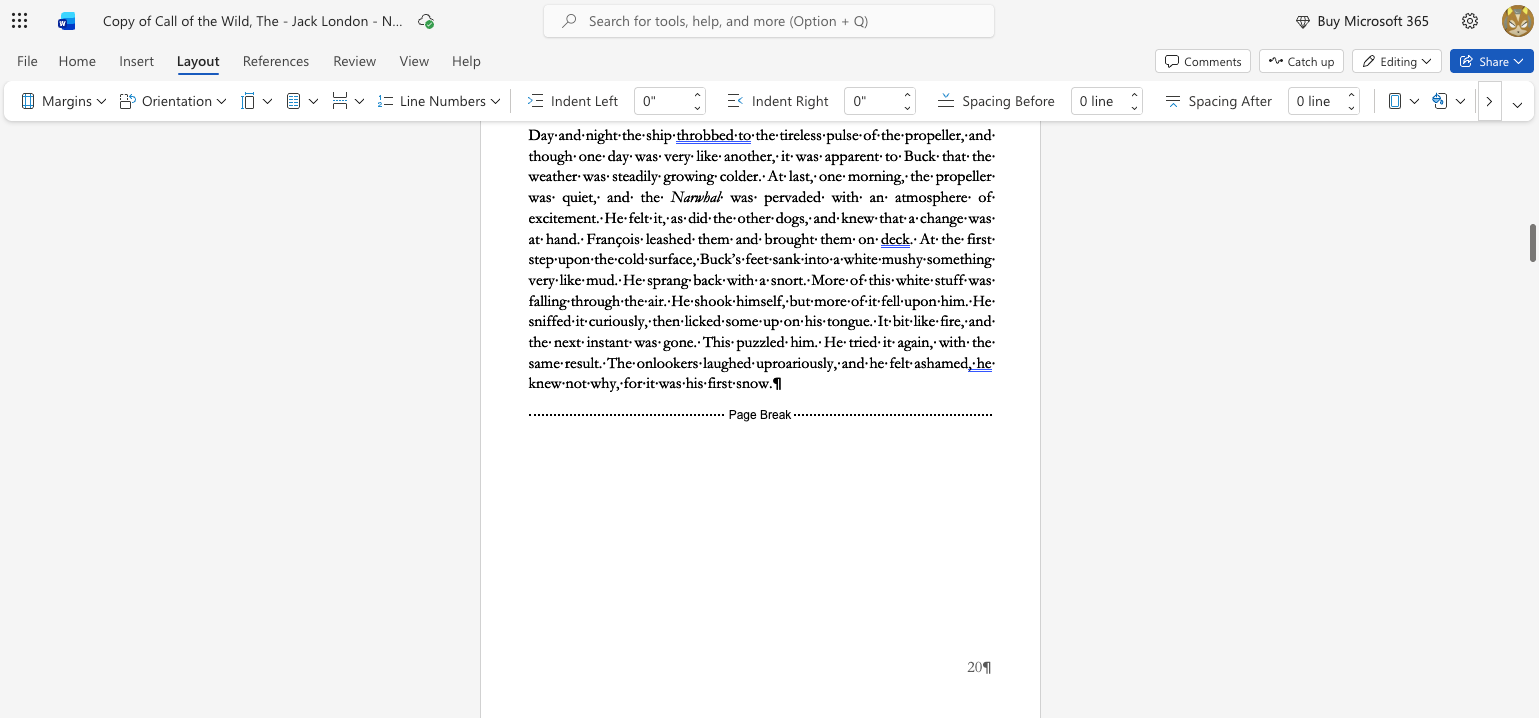Image resolution: width=1539 pixels, height=718 pixels.
Task: Click the Margins page icon
Action: 28,101
